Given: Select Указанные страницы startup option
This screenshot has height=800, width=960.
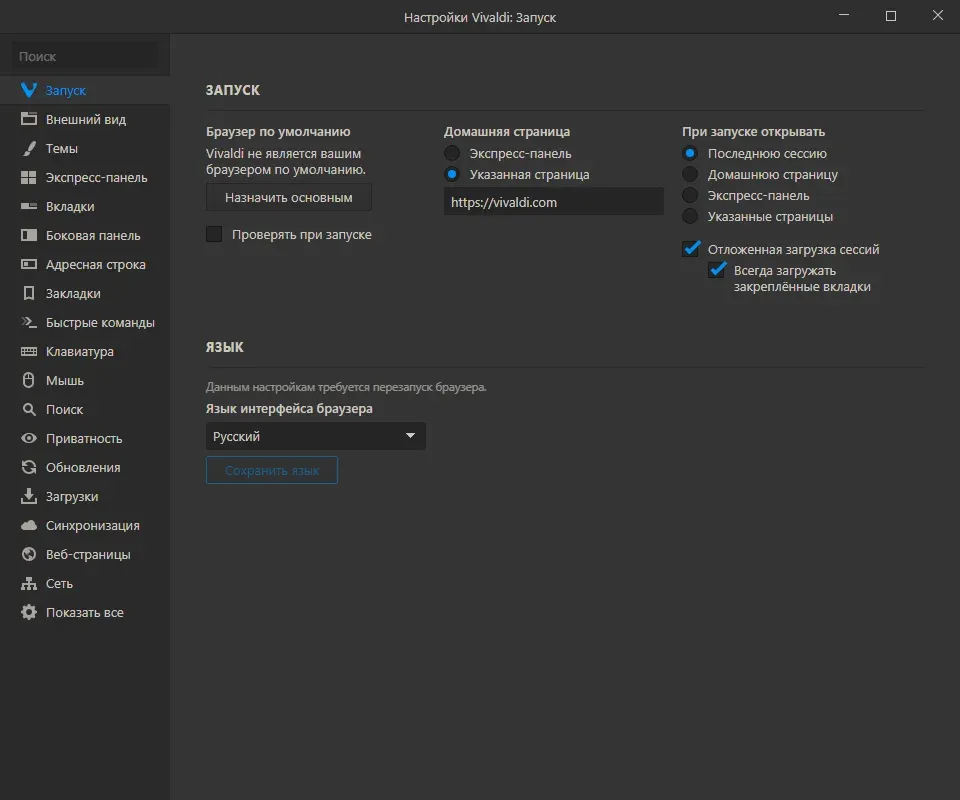Looking at the screenshot, I should [x=690, y=217].
